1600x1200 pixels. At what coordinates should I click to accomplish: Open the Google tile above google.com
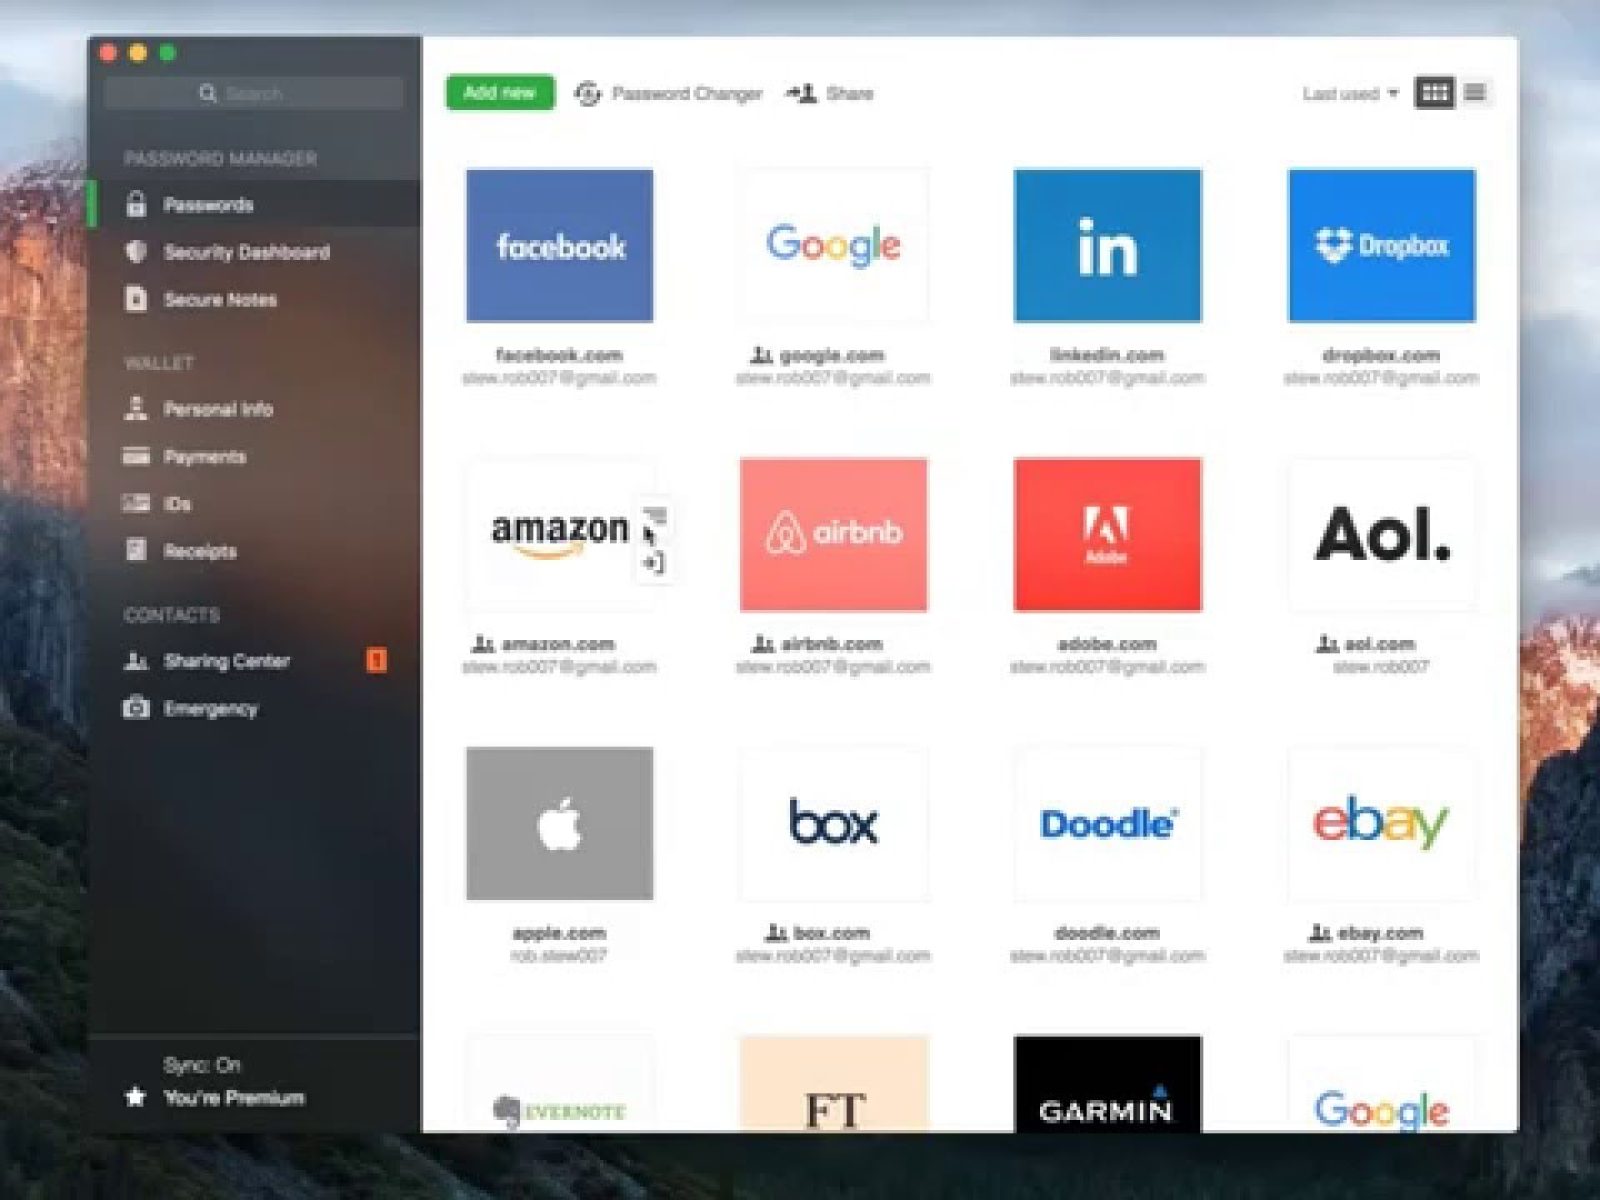(x=834, y=246)
